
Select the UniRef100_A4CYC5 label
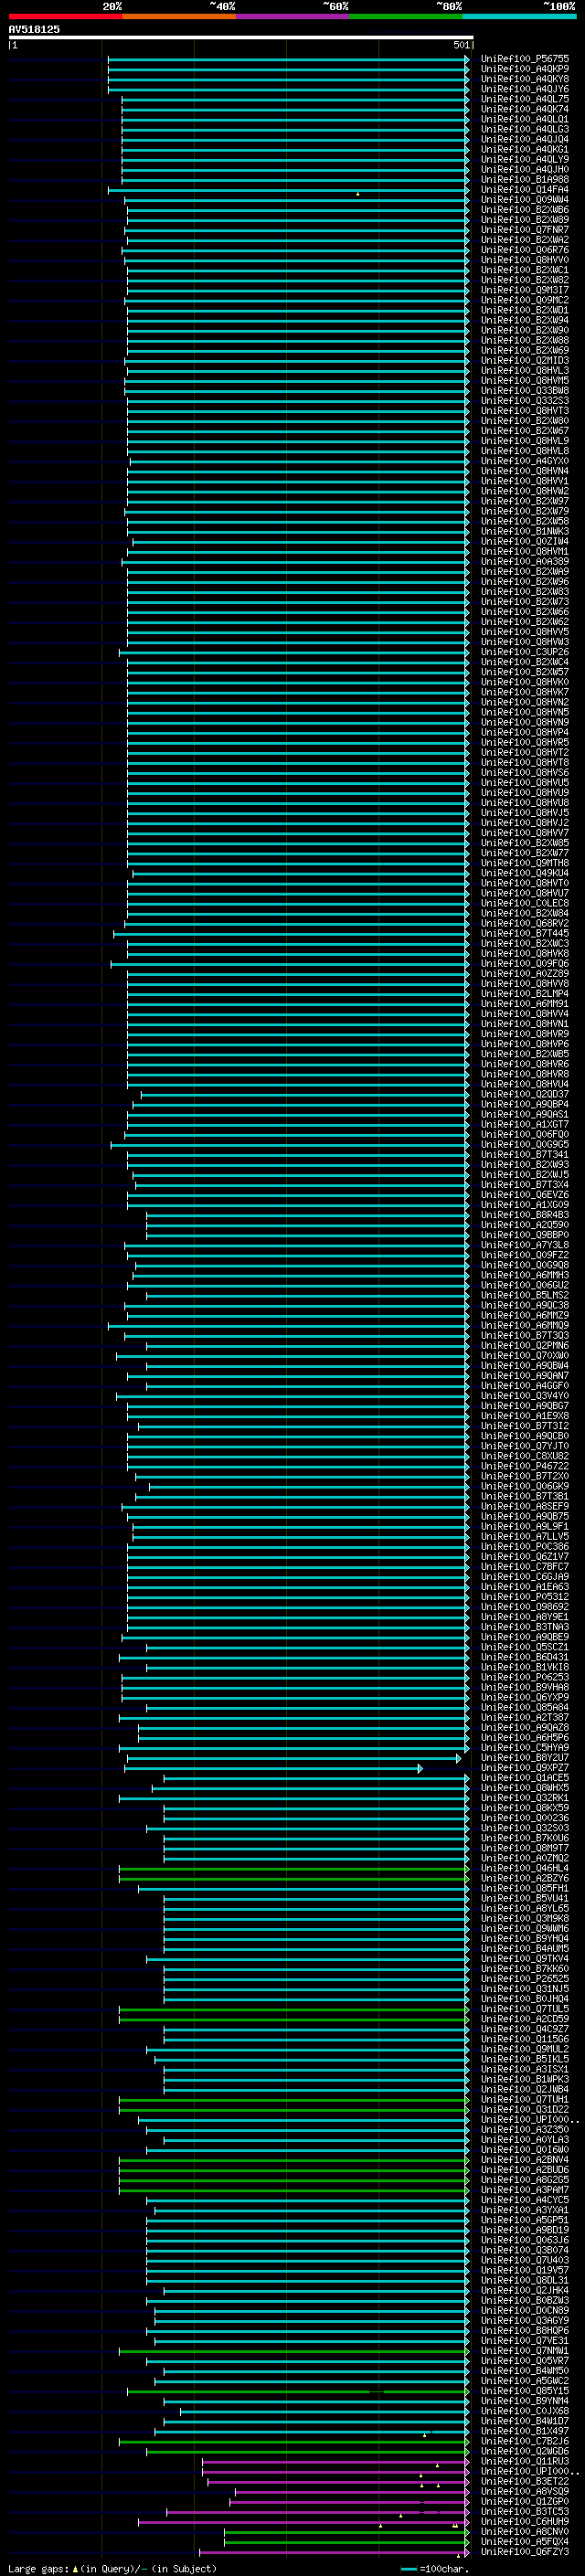coord(525,2200)
